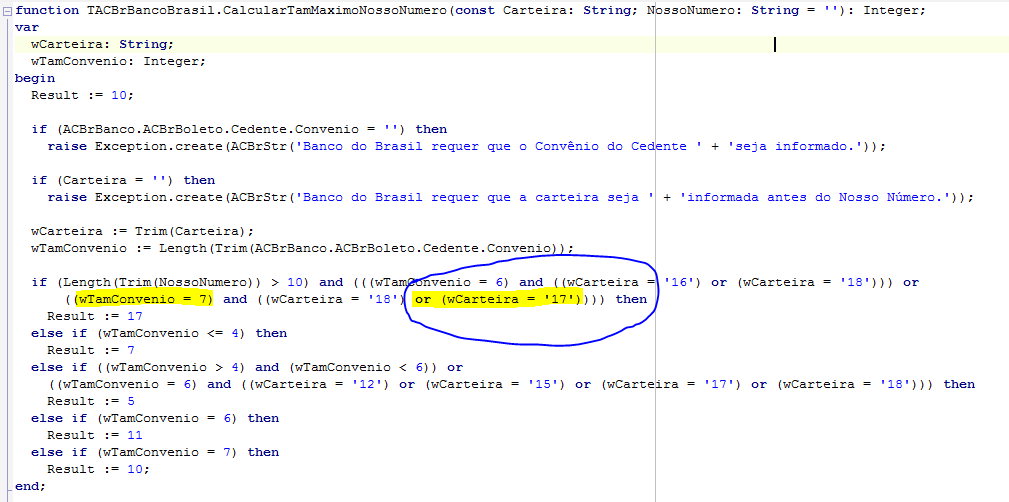Click the 'Result := 17' line
This screenshot has height=502, width=1009.
(x=95, y=316)
